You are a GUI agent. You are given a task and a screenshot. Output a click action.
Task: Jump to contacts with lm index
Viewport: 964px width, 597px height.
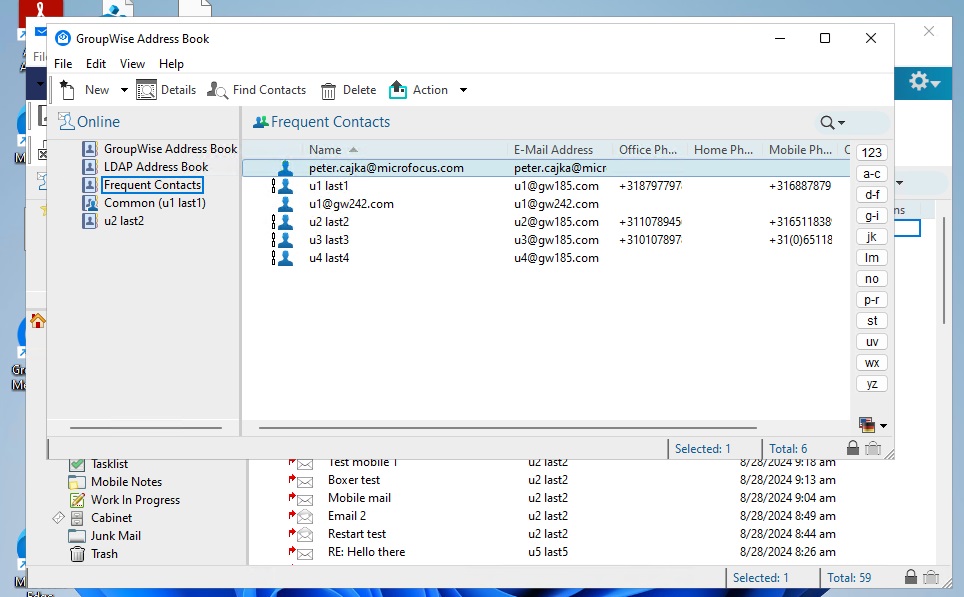872,258
